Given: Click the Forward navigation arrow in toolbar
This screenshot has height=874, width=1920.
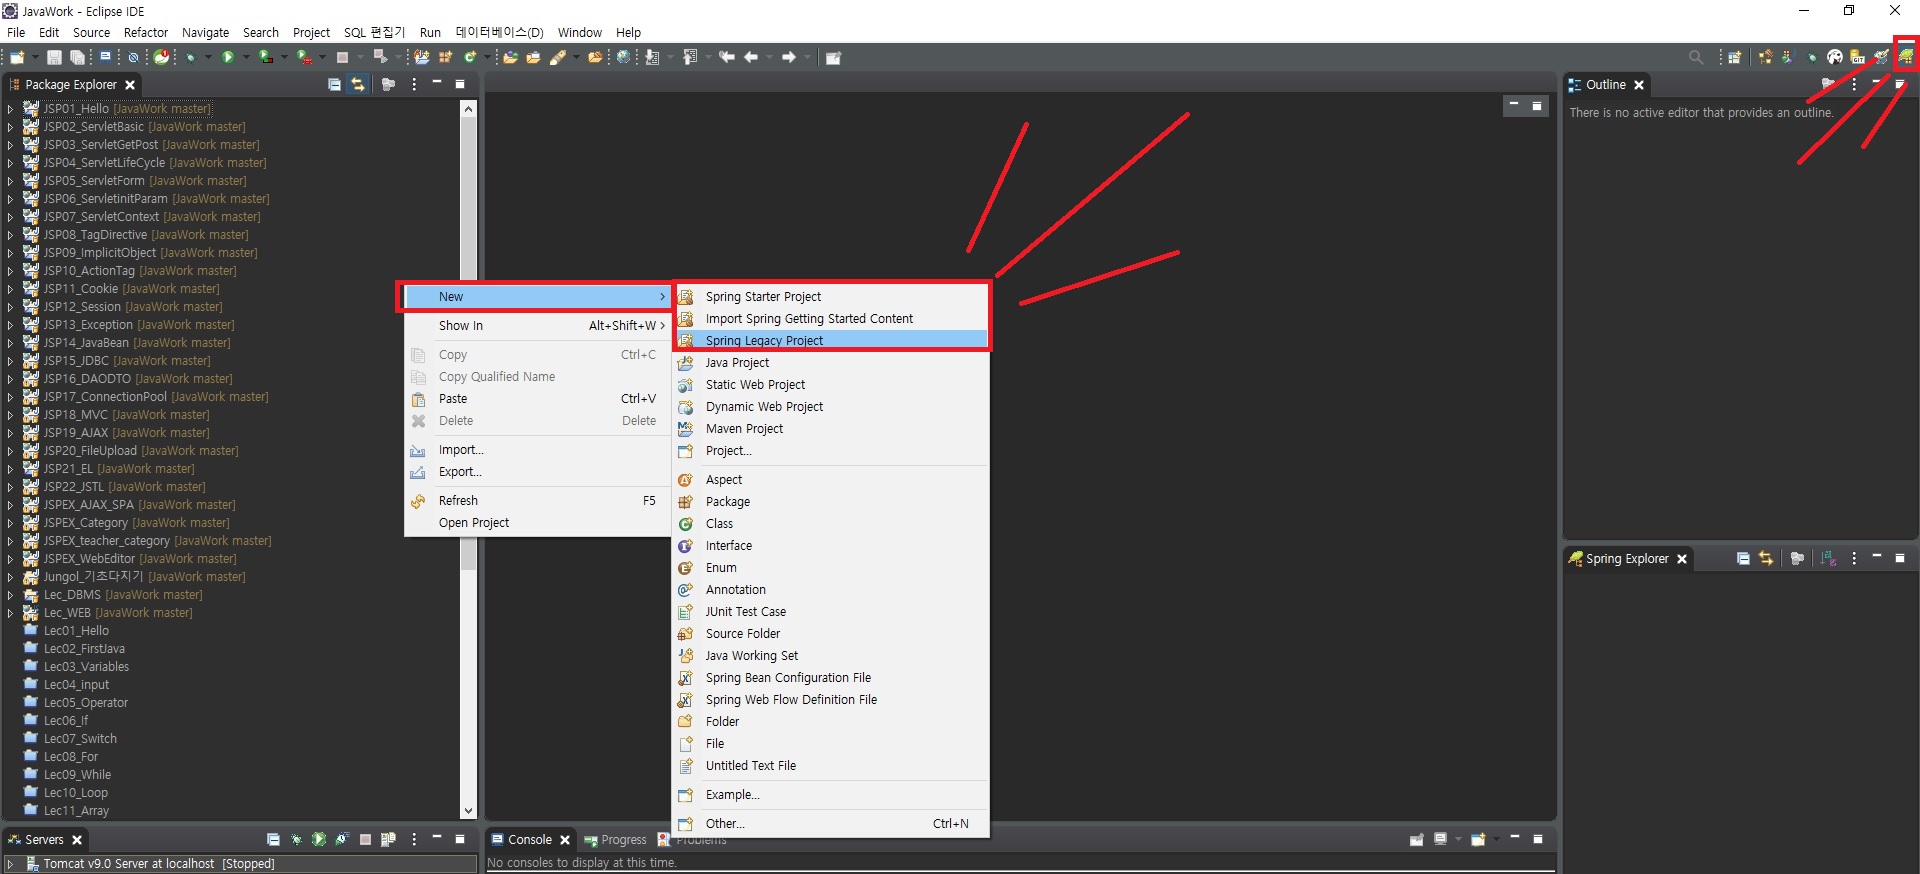Looking at the screenshot, I should (789, 57).
